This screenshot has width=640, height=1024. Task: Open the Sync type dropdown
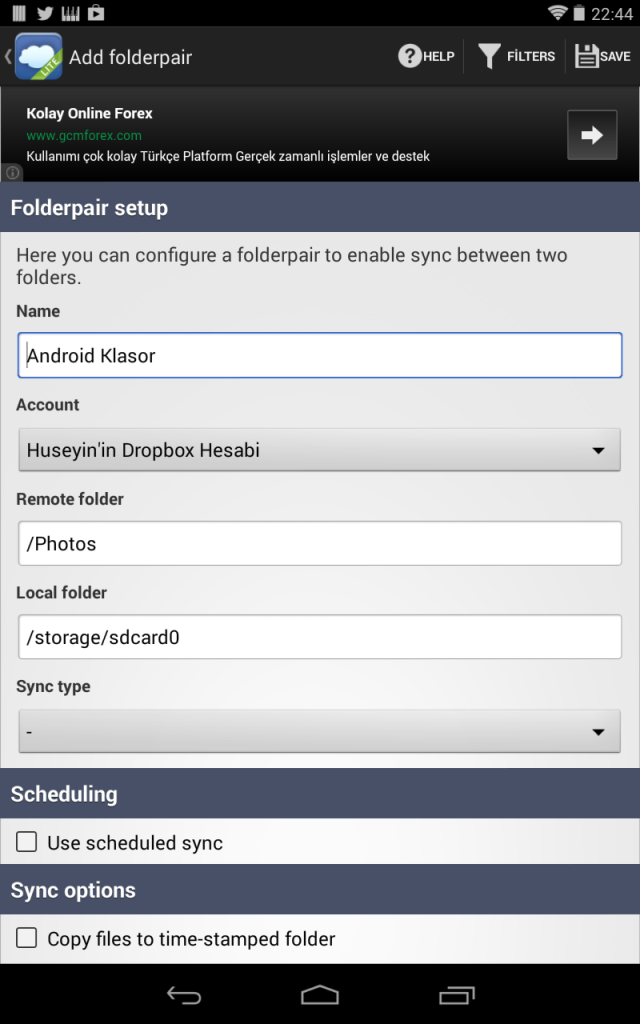320,732
